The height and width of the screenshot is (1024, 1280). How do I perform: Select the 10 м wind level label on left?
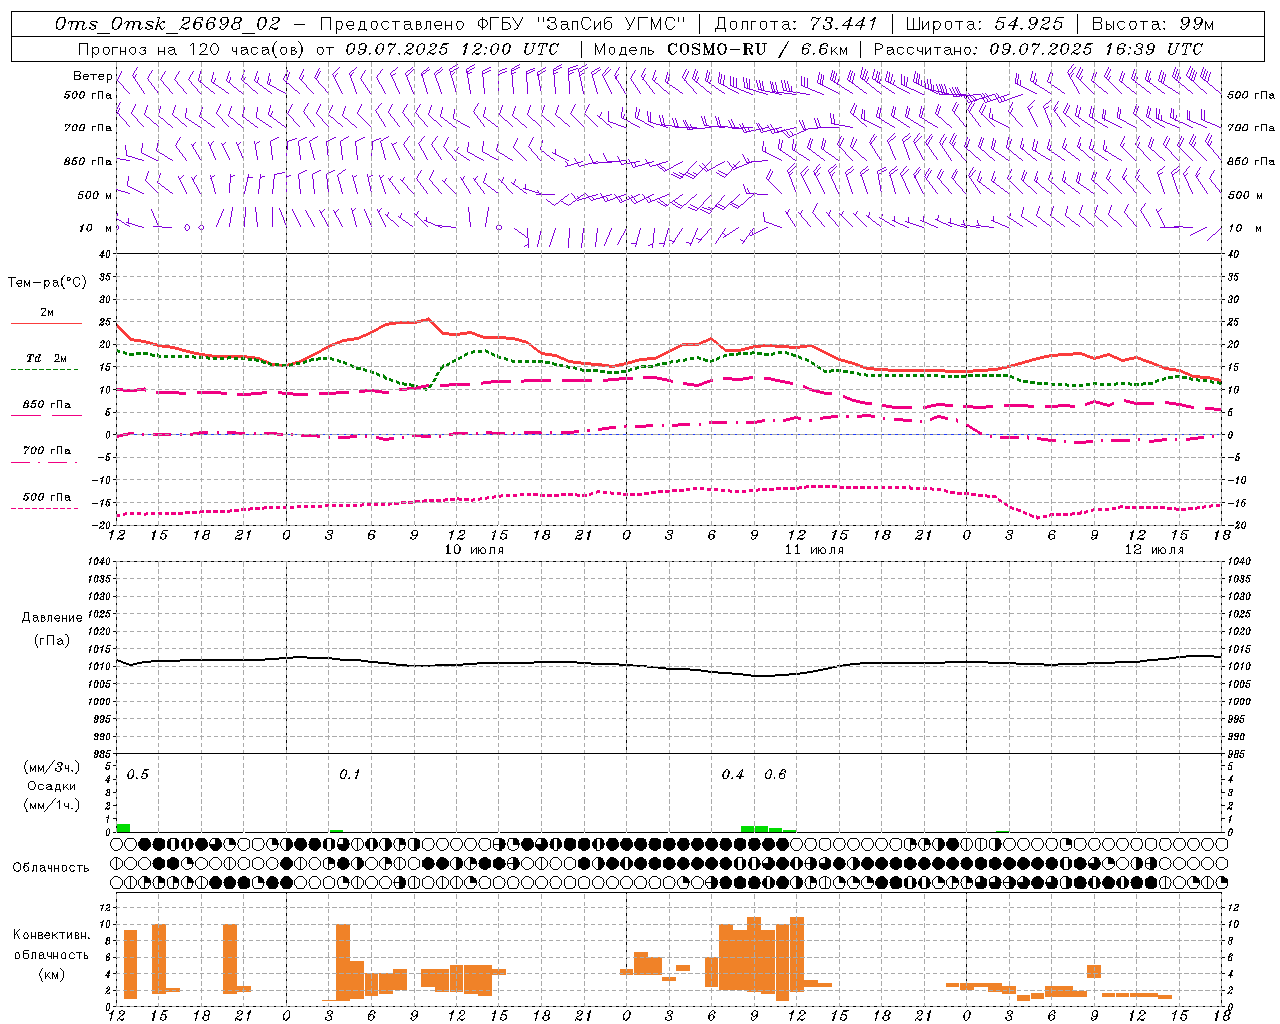click(96, 228)
